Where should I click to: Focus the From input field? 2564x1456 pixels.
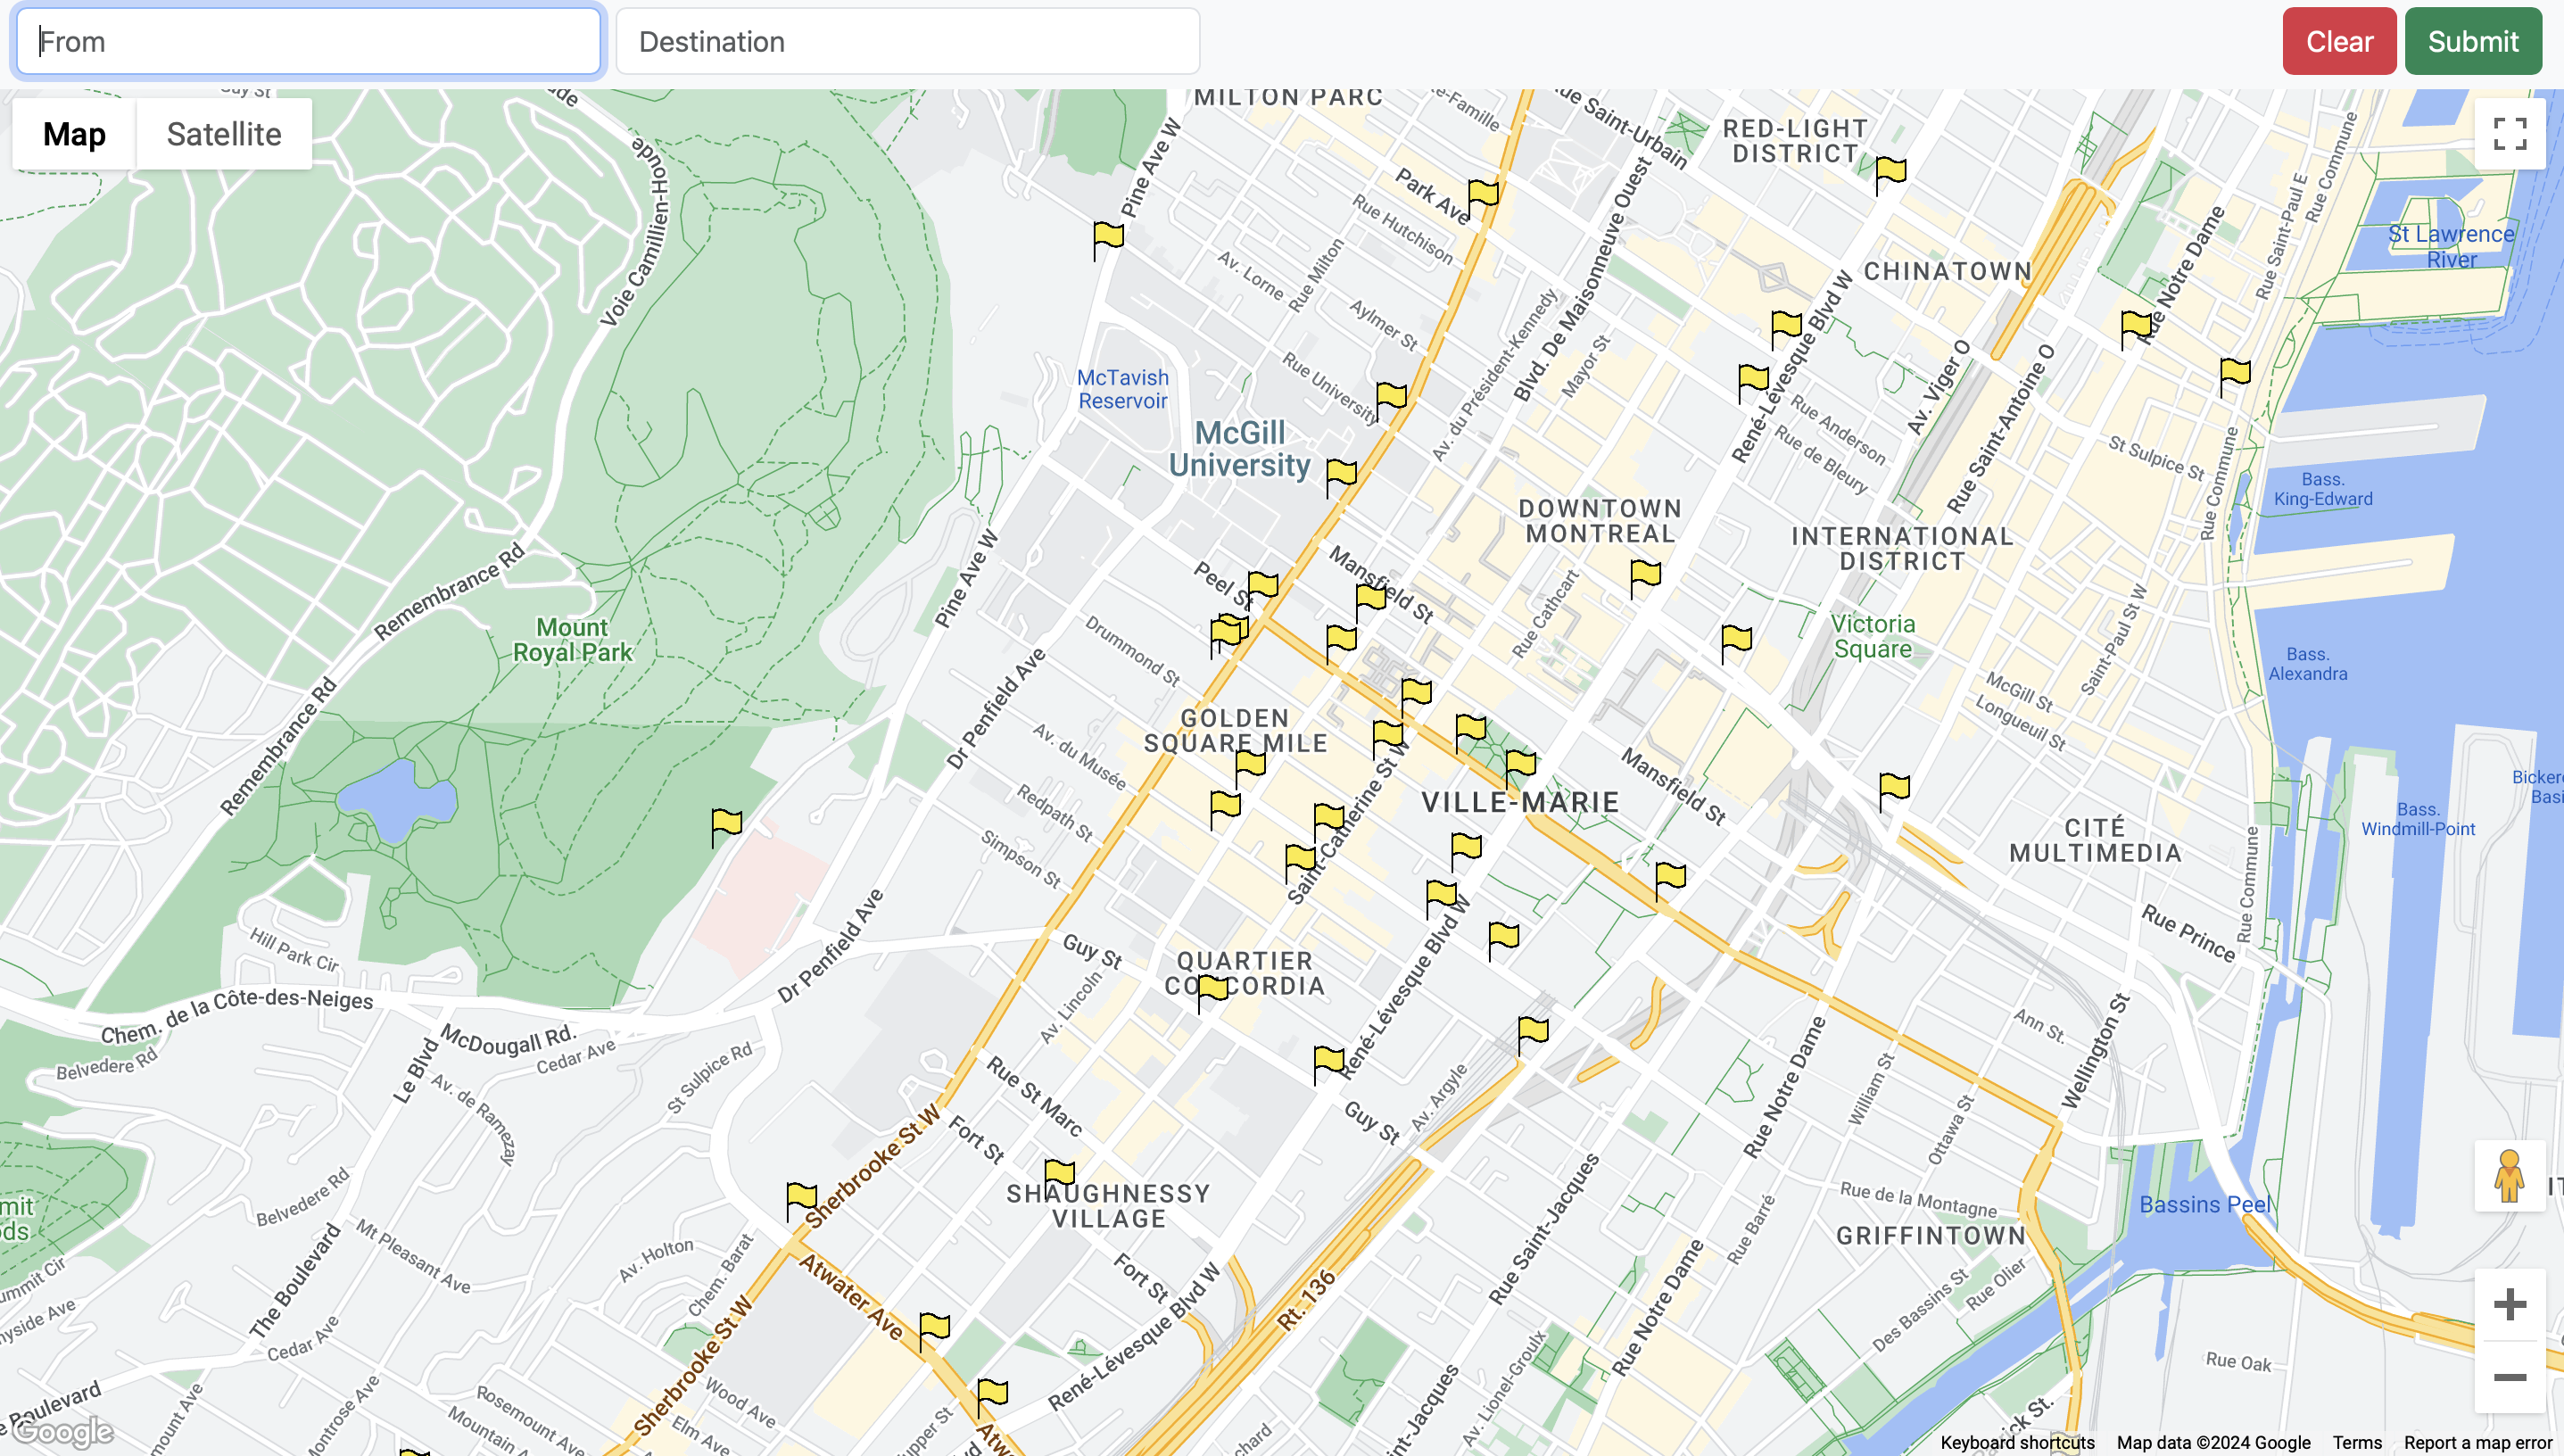pos(308,41)
